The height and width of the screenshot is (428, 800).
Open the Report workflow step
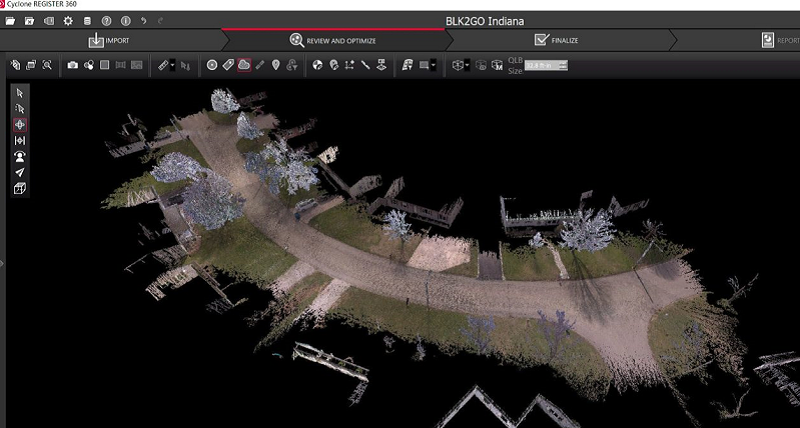pos(780,40)
